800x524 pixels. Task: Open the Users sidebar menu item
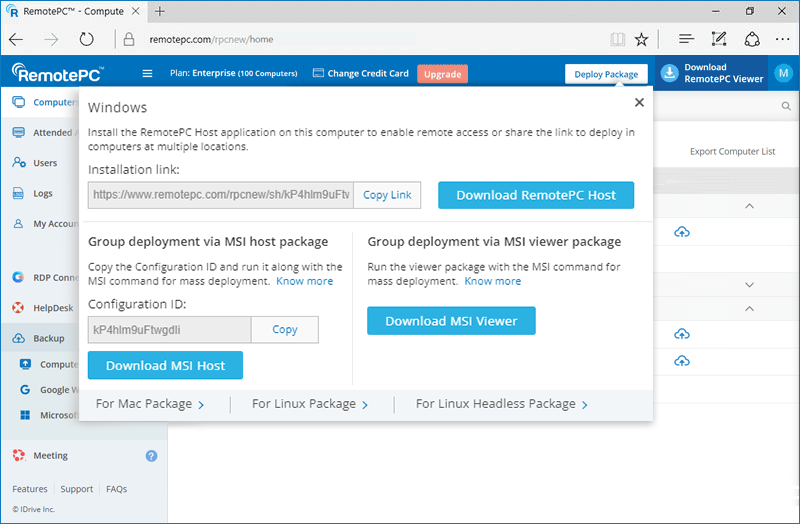45,163
